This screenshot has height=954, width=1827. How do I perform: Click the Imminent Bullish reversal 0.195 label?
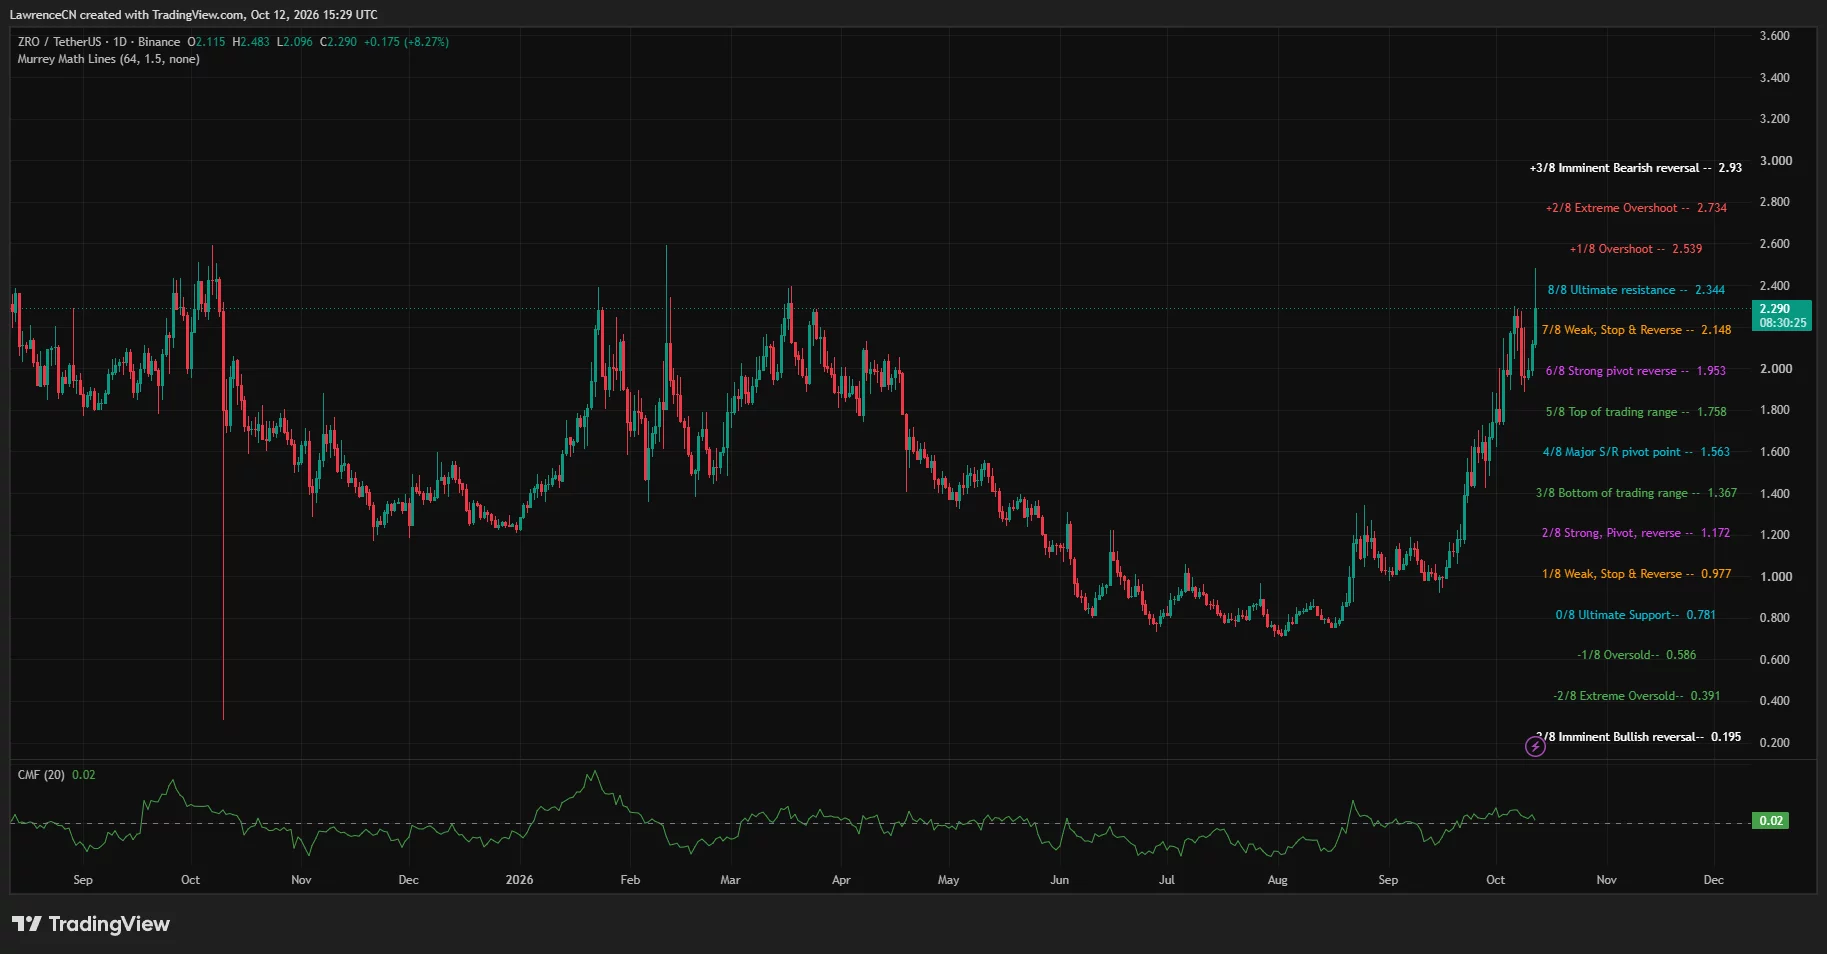click(x=1641, y=737)
